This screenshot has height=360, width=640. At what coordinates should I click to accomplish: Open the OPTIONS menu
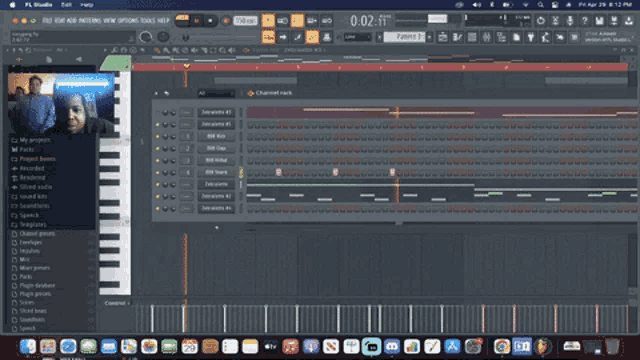point(128,20)
